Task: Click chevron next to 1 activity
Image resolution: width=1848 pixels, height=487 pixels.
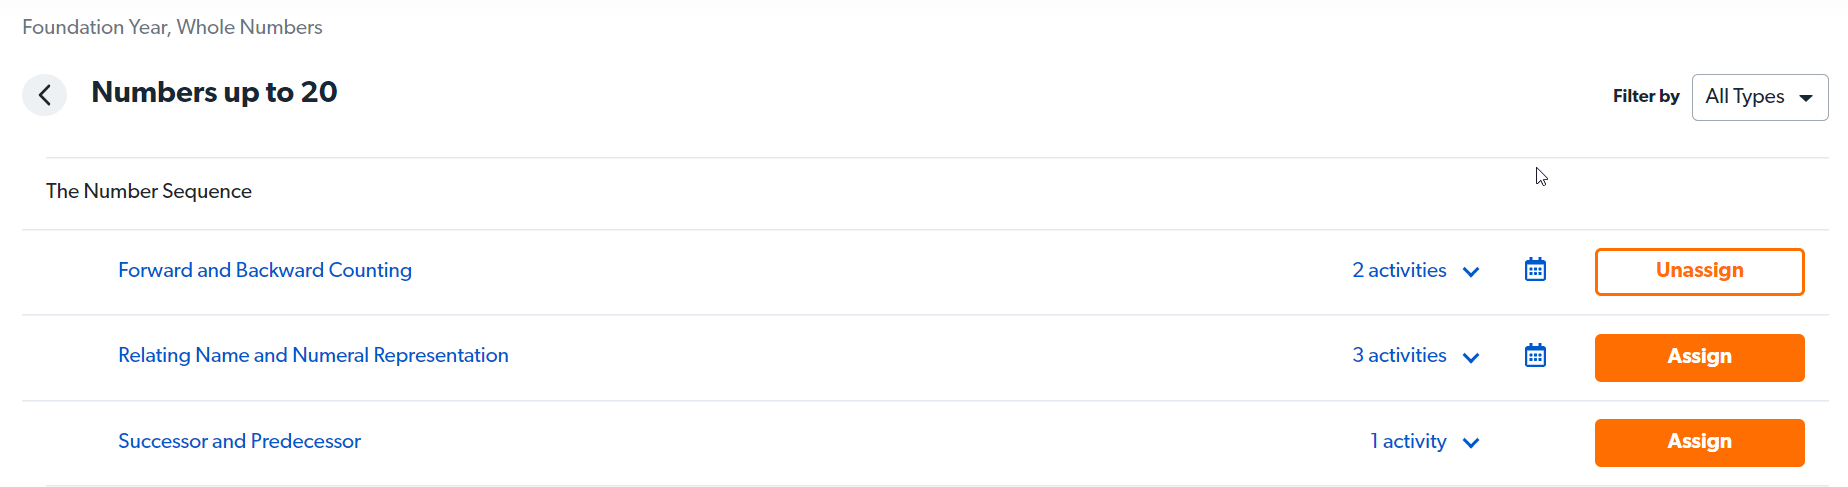Action: pos(1471,443)
